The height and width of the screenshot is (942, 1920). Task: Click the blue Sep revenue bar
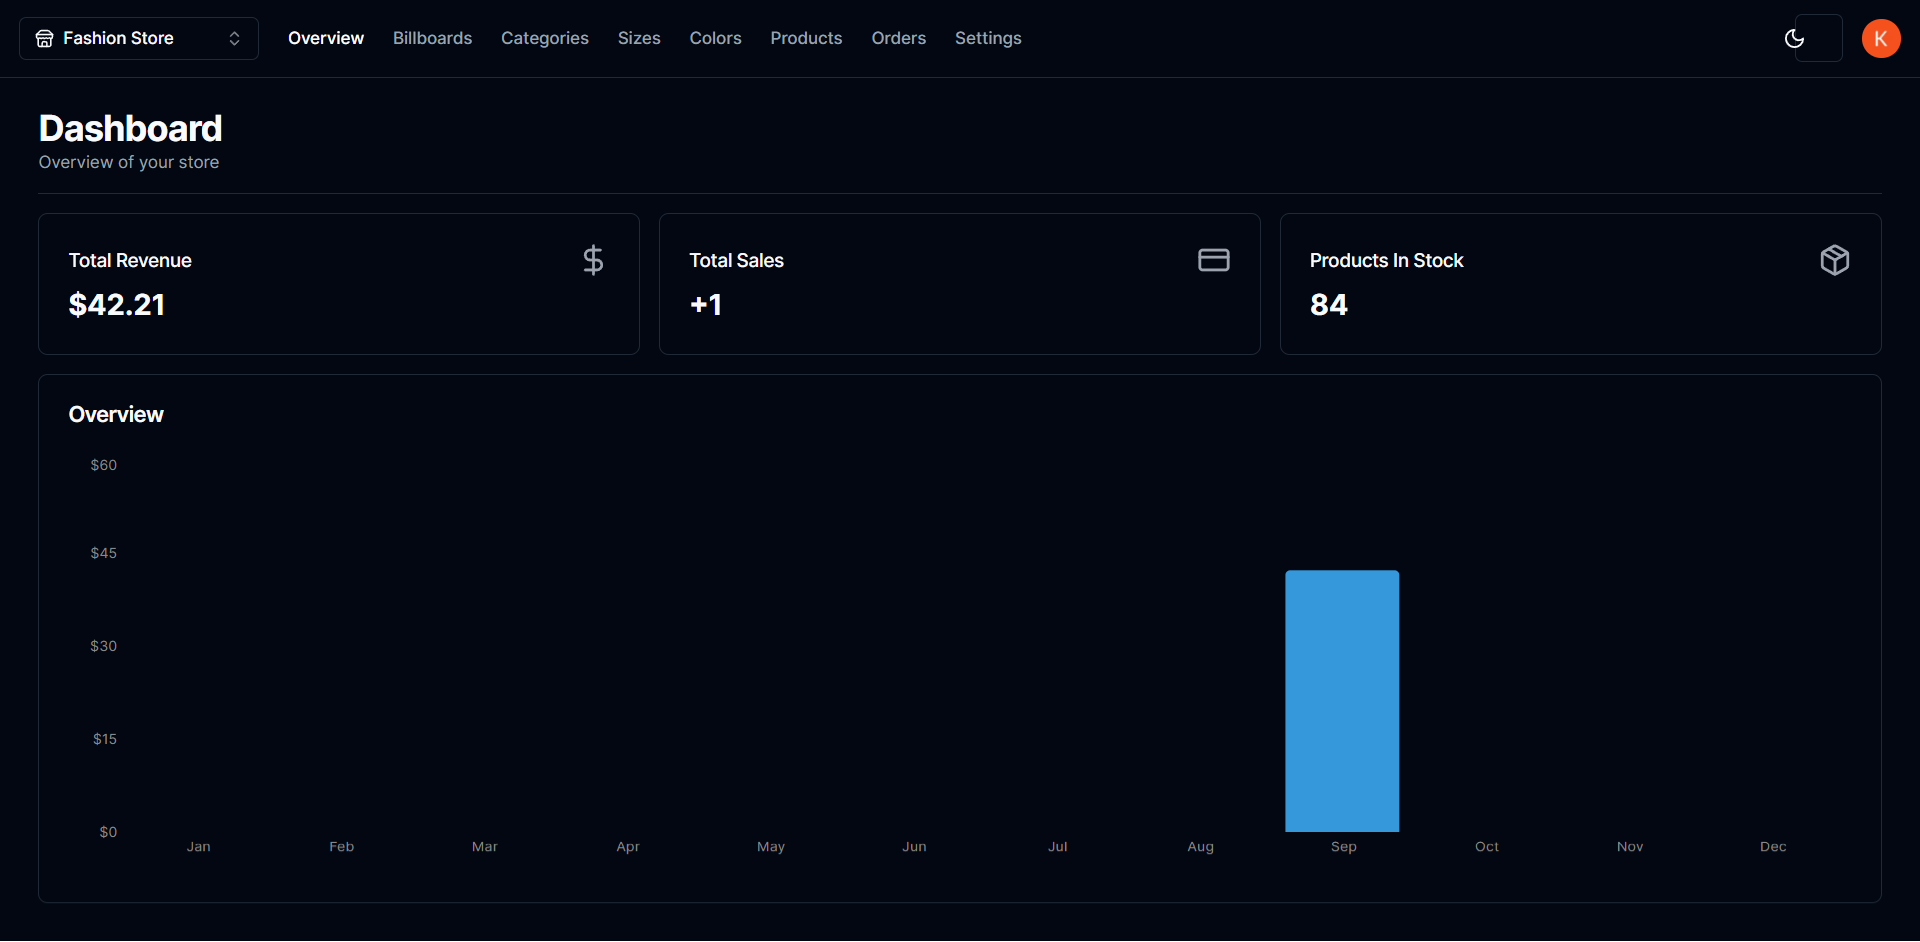coord(1342,700)
